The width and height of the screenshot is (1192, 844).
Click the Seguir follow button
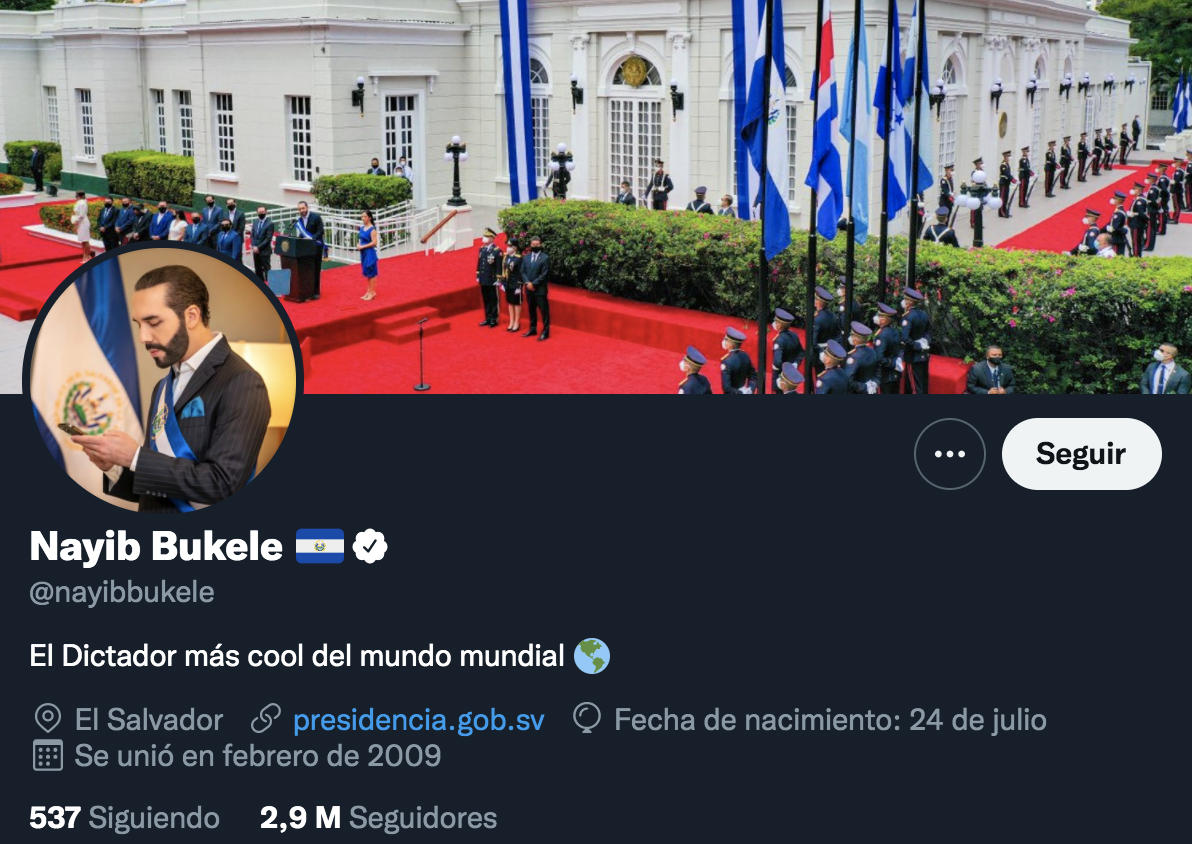tap(1081, 454)
